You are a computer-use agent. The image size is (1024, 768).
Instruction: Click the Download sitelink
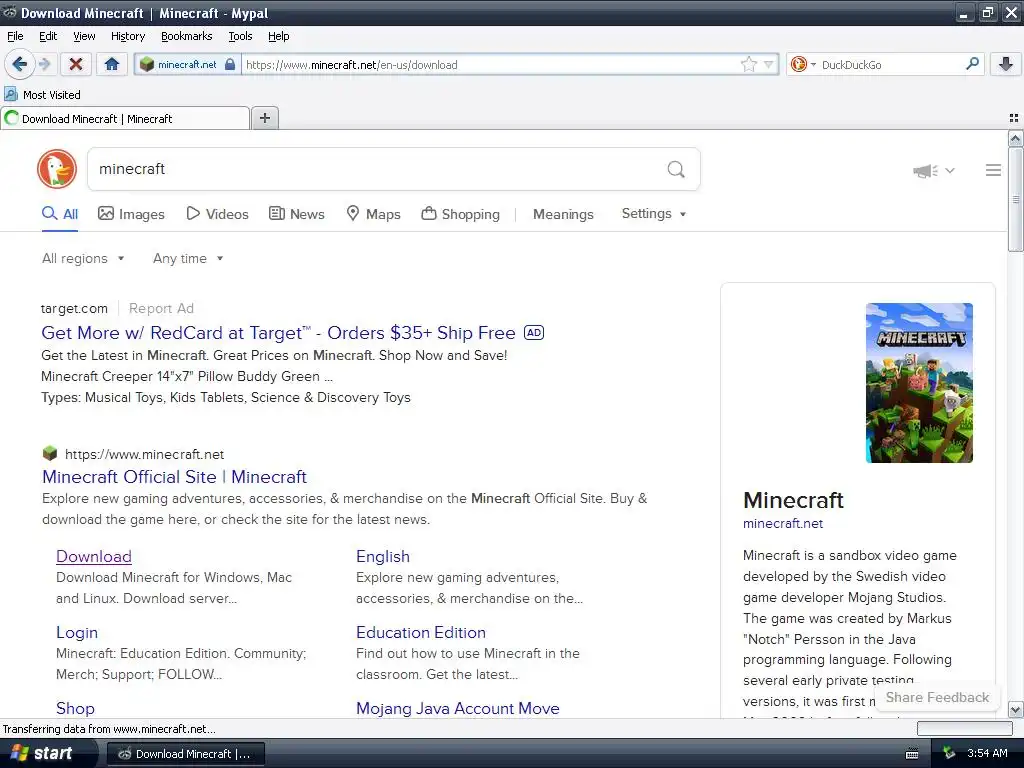[x=93, y=556]
